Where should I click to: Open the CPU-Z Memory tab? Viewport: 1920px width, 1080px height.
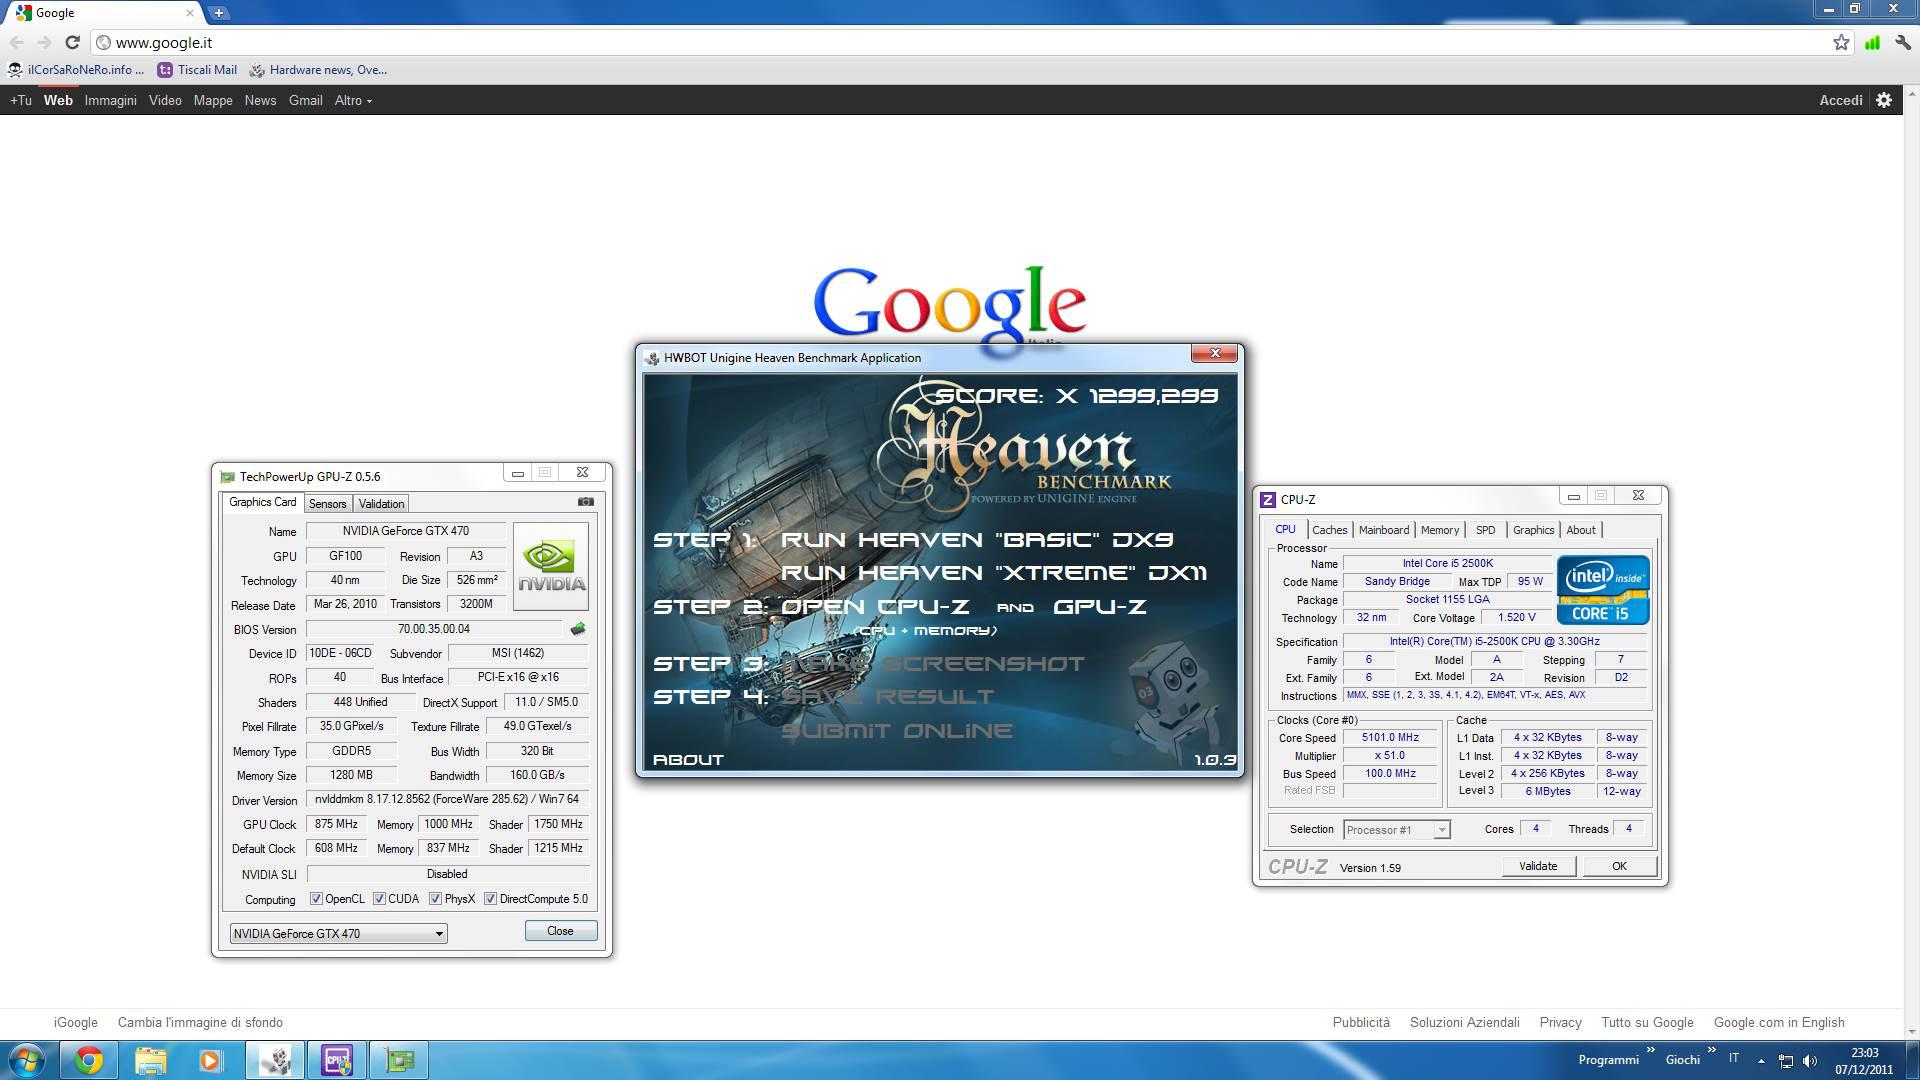pyautogui.click(x=1439, y=530)
